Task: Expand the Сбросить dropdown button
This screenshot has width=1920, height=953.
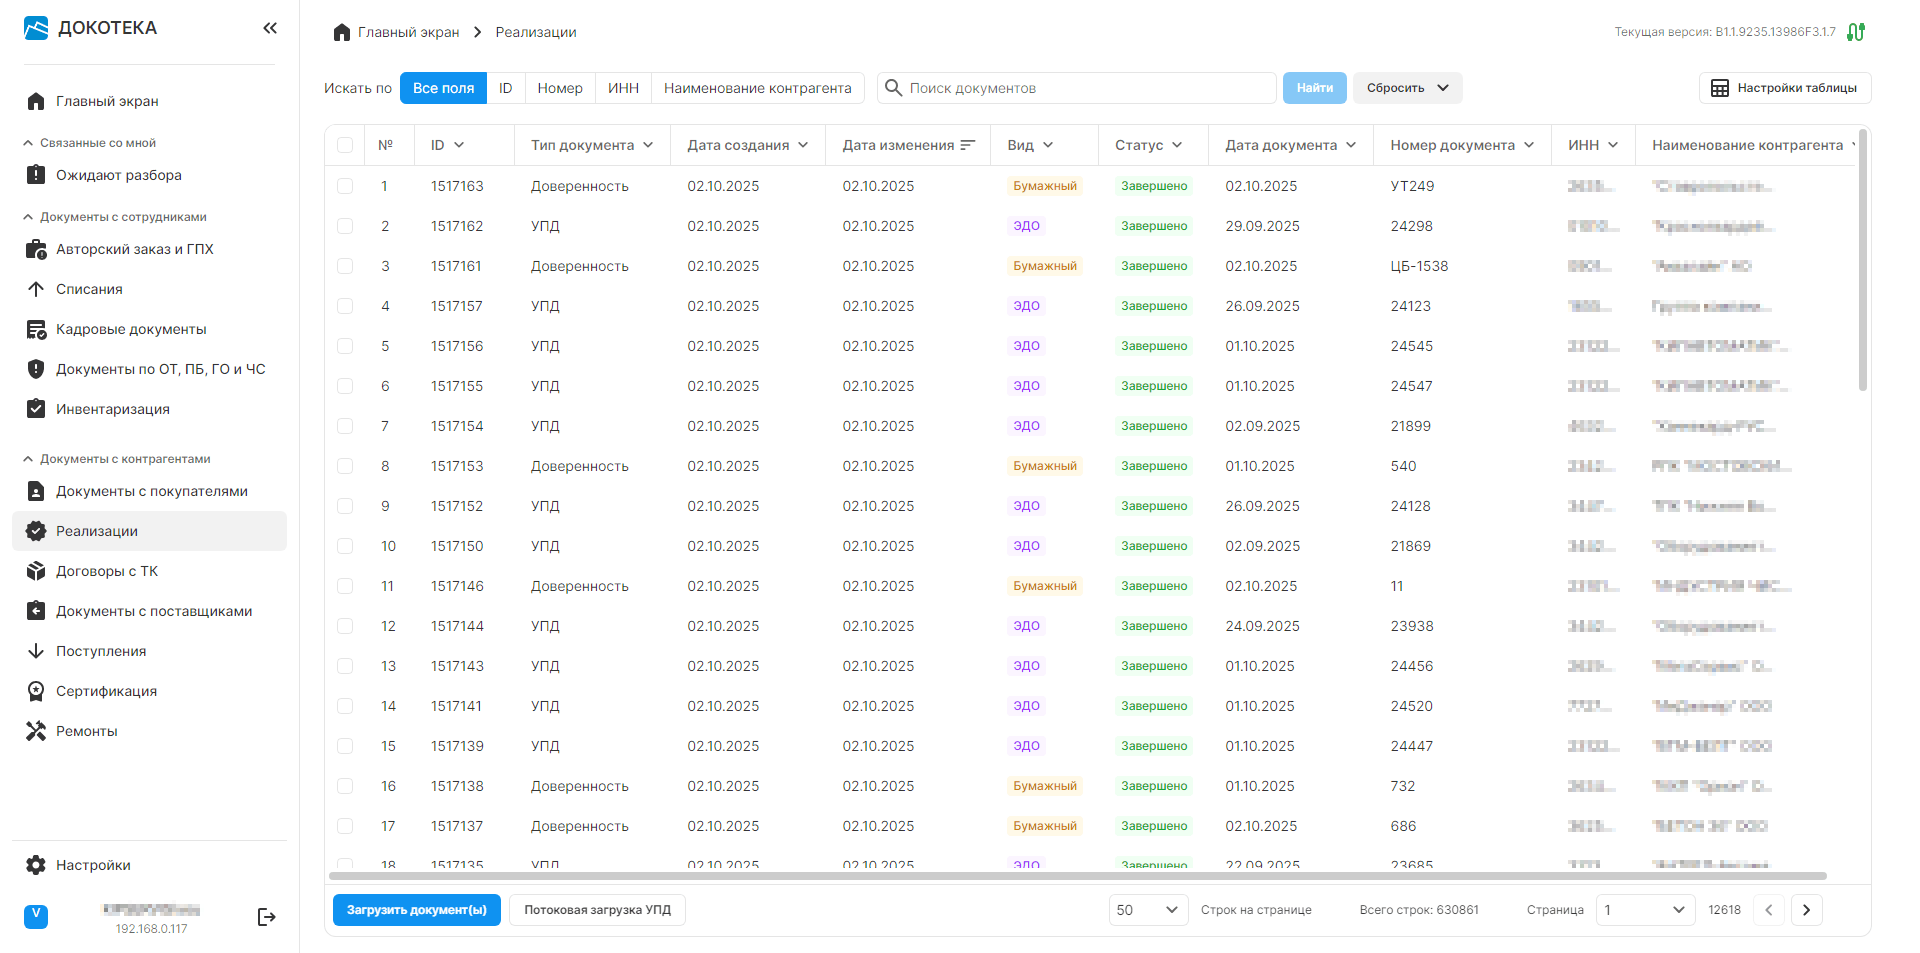Action: pyautogui.click(x=1408, y=88)
